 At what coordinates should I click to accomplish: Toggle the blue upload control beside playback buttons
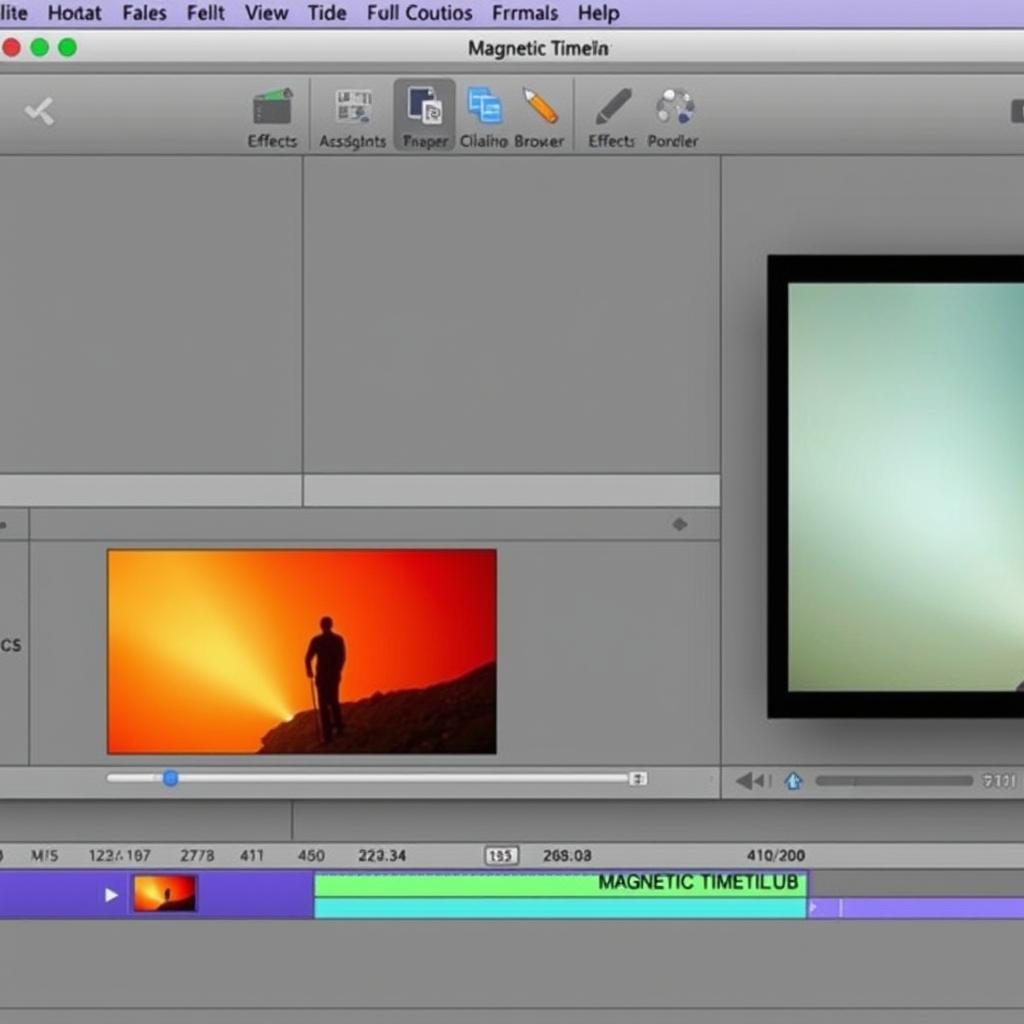click(x=795, y=780)
